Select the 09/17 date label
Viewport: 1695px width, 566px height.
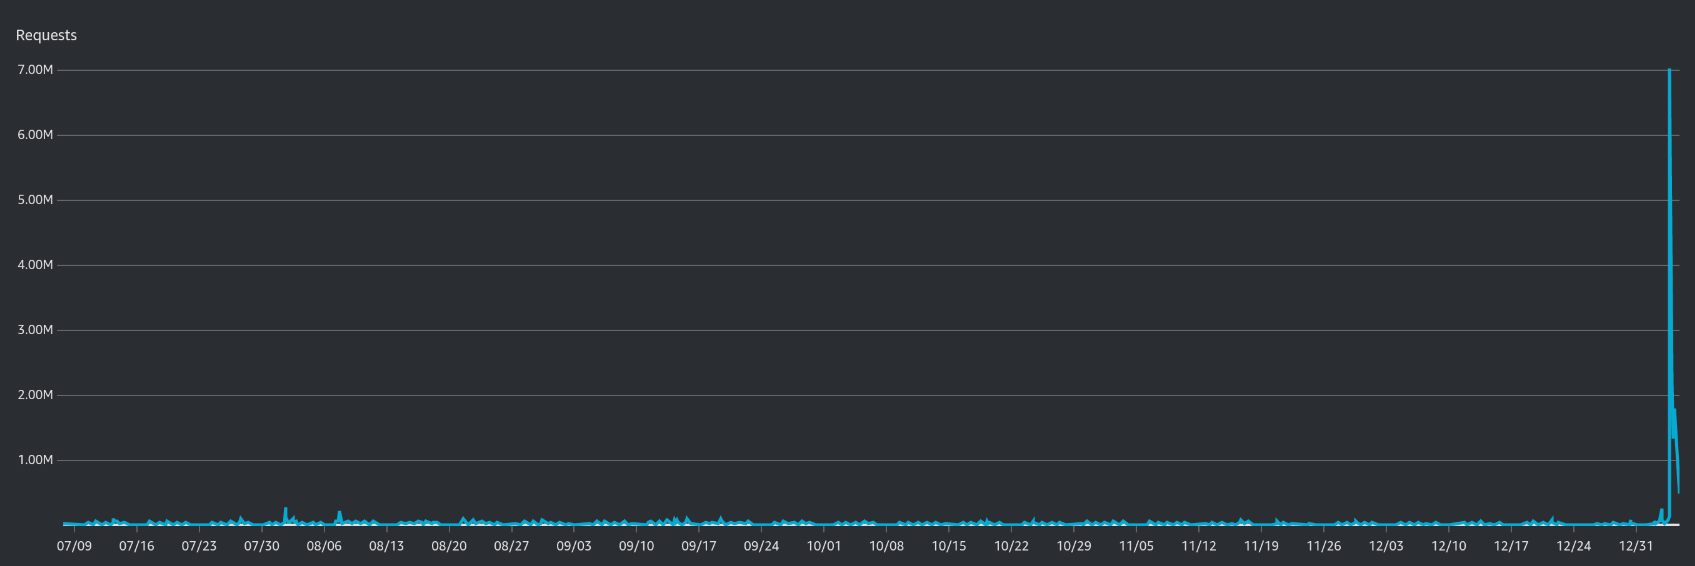click(x=699, y=546)
